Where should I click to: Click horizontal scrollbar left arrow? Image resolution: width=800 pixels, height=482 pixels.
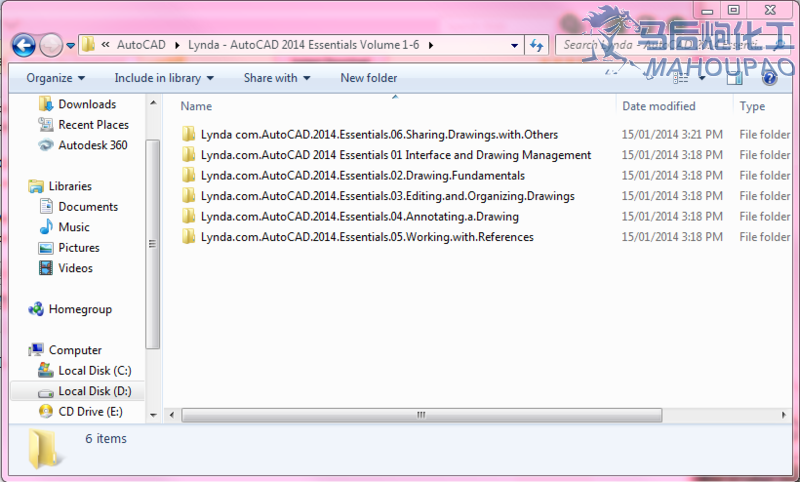(172, 415)
